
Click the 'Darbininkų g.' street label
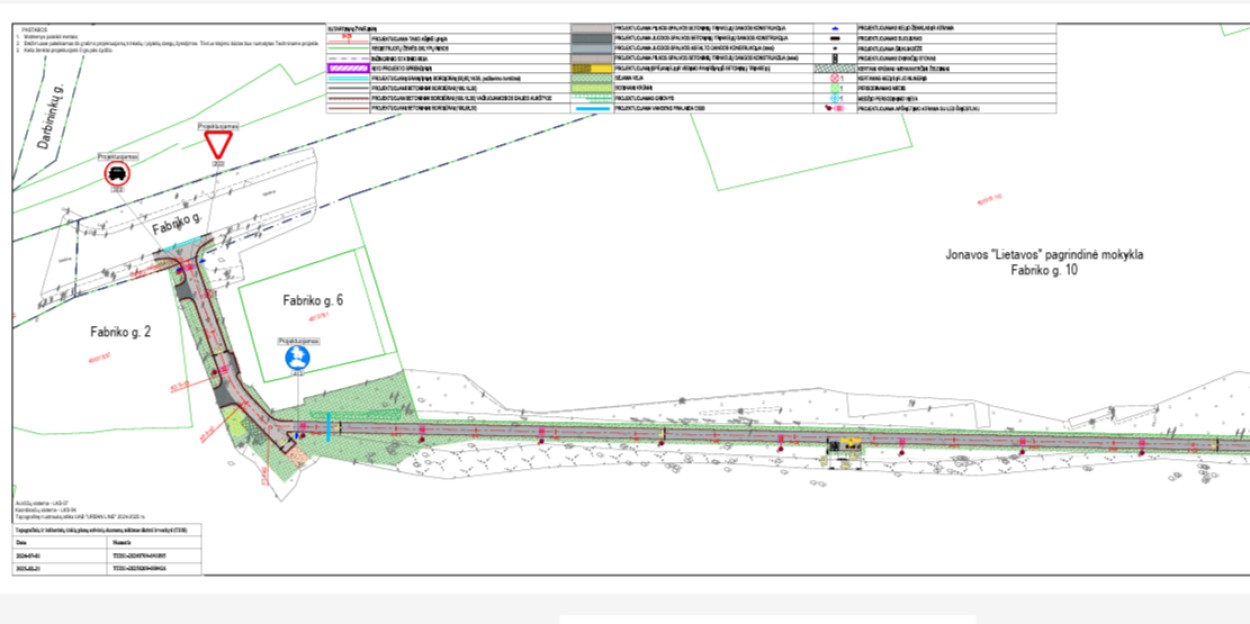pos(51,119)
